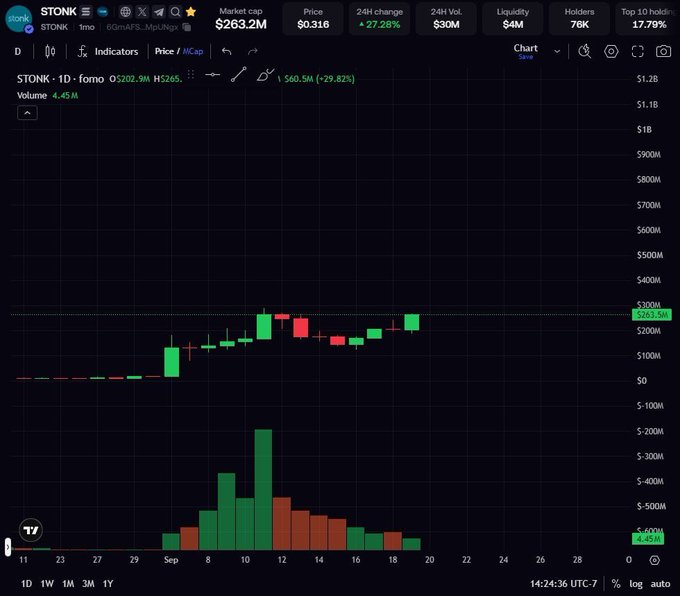Open the X (Twitter) profile icon
This screenshot has height=596, width=680.
tap(142, 12)
